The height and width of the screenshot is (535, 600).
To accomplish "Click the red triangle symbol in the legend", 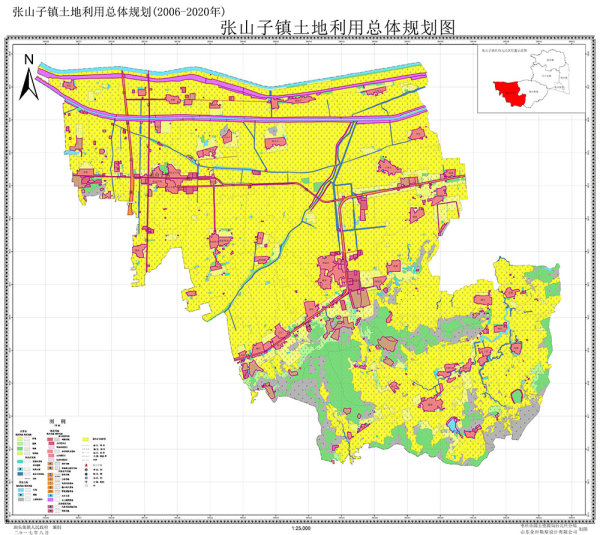I will coord(86,465).
